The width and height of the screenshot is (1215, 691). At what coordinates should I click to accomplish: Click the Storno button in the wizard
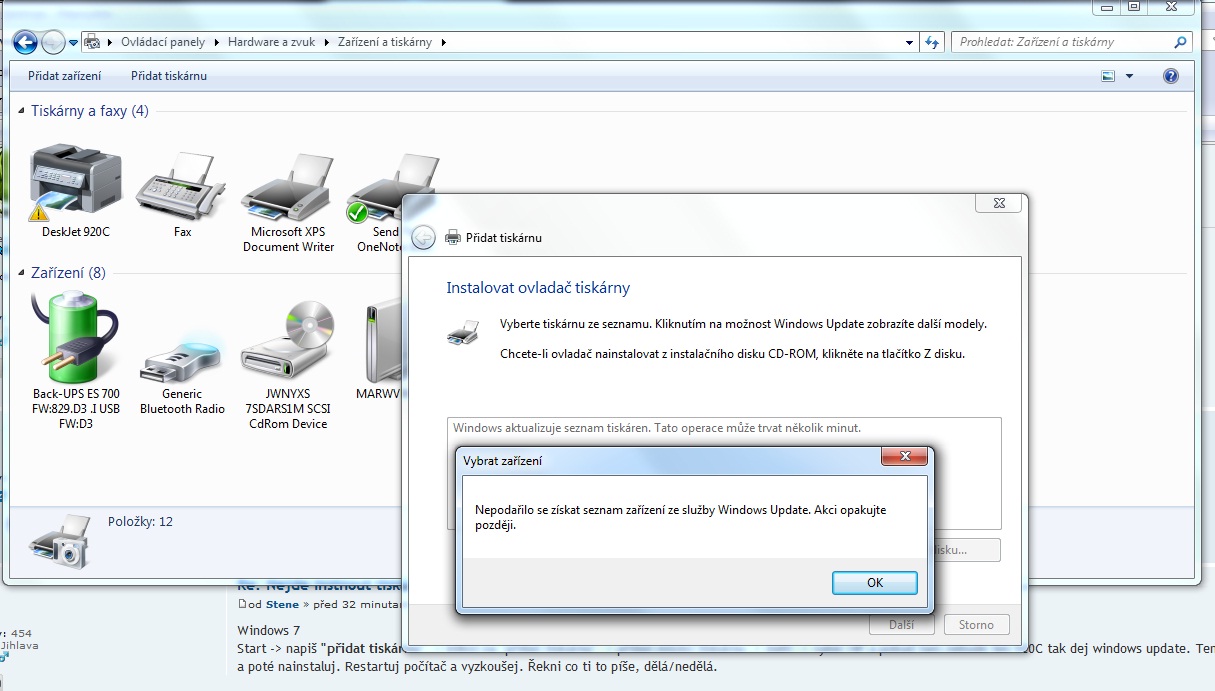977,625
